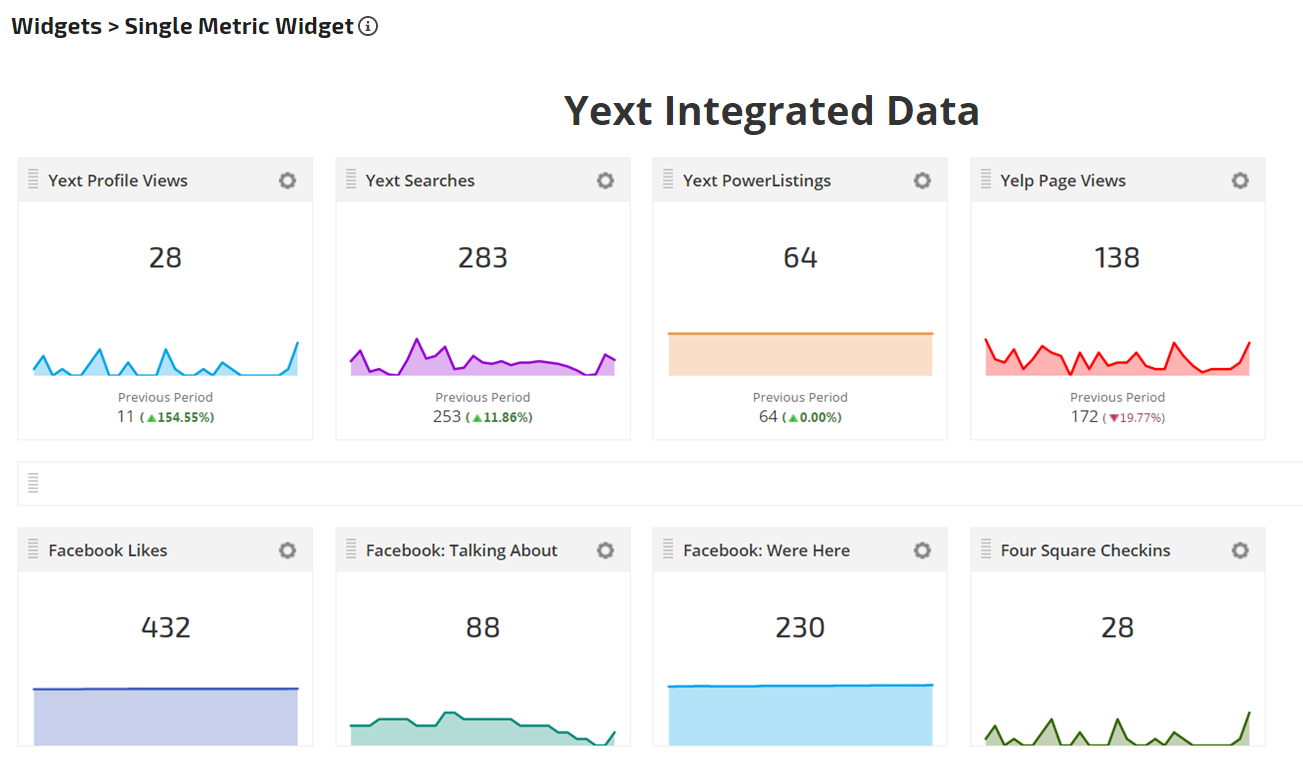Click the Yext Profile Views sparkline chart

point(165,362)
